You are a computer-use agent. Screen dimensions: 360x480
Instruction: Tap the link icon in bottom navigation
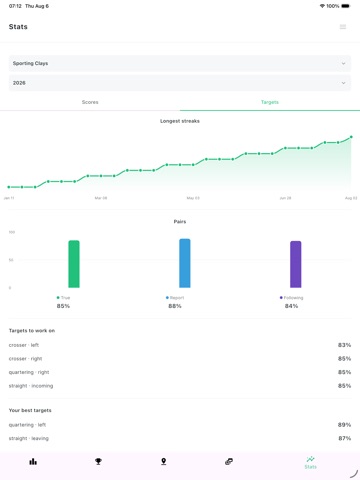[x=229, y=461]
